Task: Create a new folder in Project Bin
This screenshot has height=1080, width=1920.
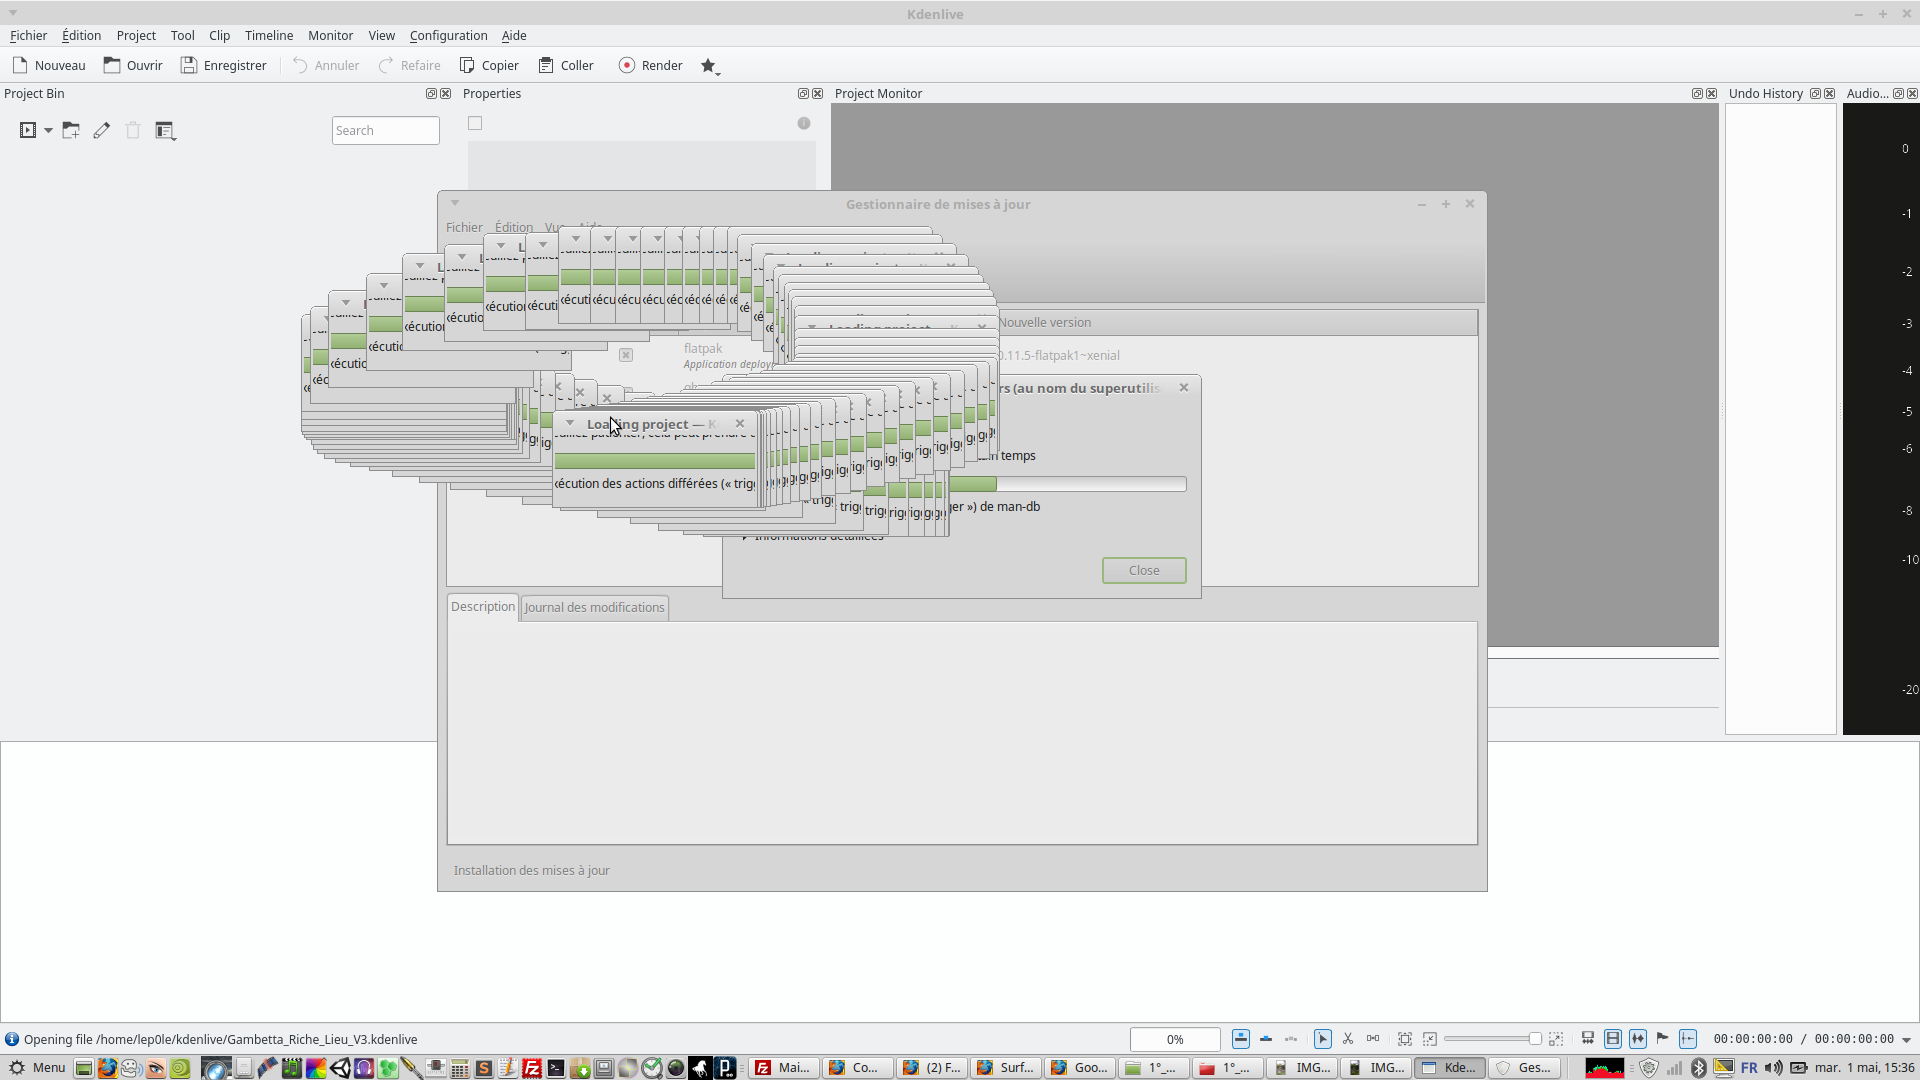Action: tap(70, 130)
